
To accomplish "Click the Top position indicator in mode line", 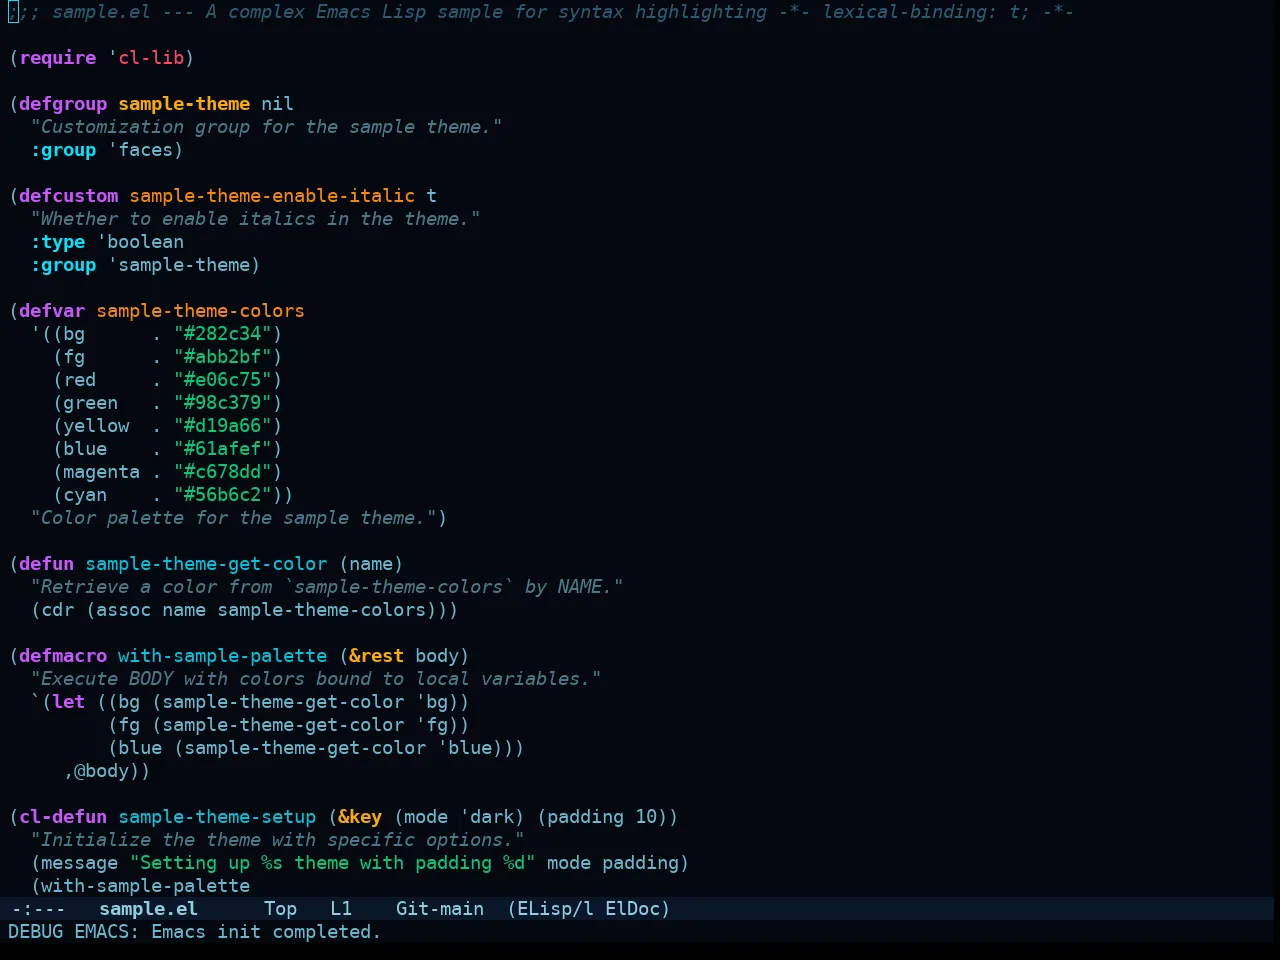I will (x=280, y=908).
